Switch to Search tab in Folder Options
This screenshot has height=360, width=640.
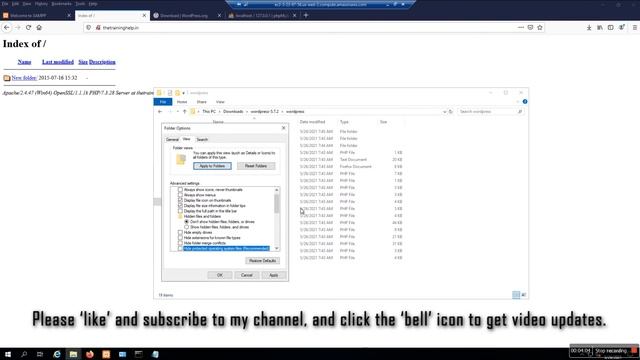point(202,140)
